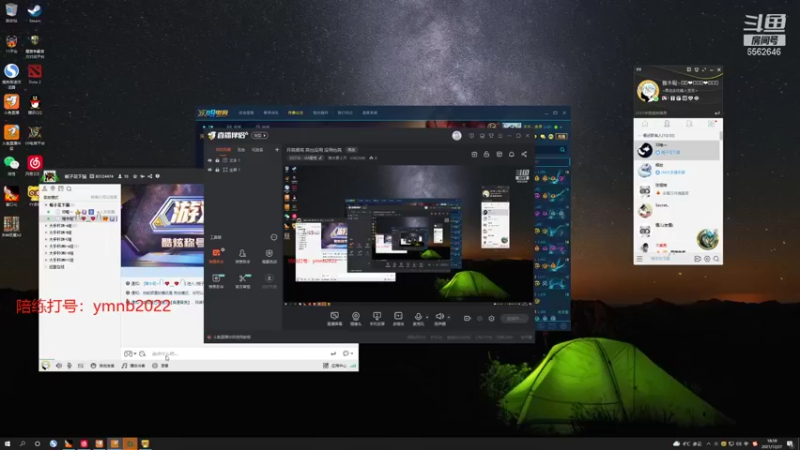Open the speaker dropdown arrow in streaming app
The height and width of the screenshot is (450, 800).
click(x=448, y=317)
